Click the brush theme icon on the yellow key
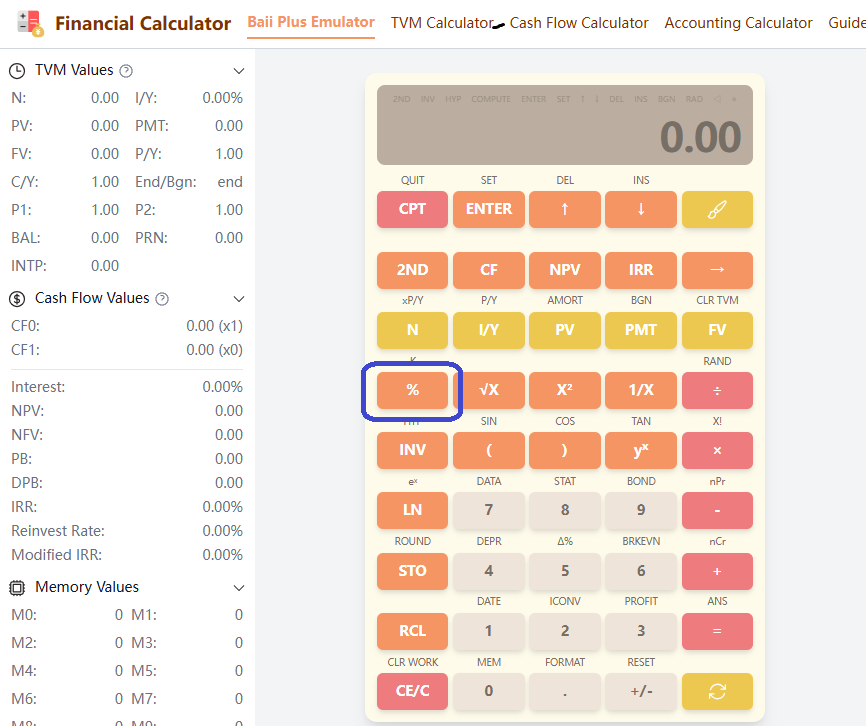 click(717, 209)
